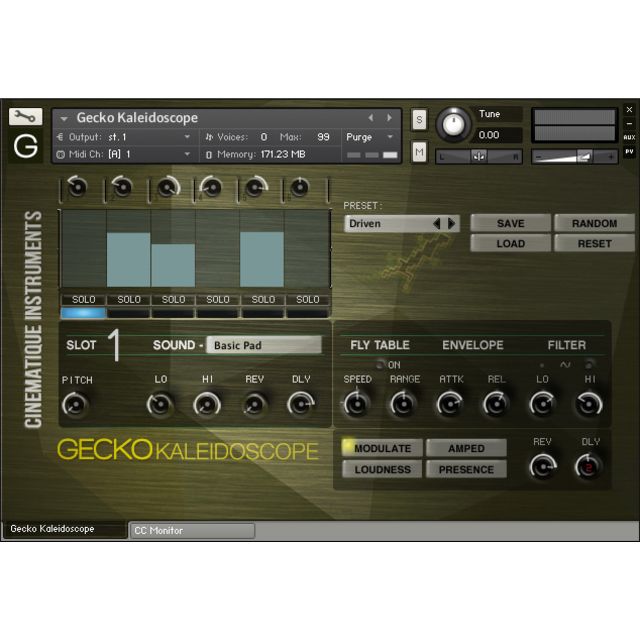This screenshot has height=640, width=640.
Task: Toggle the M mute button in header
Action: 419,152
